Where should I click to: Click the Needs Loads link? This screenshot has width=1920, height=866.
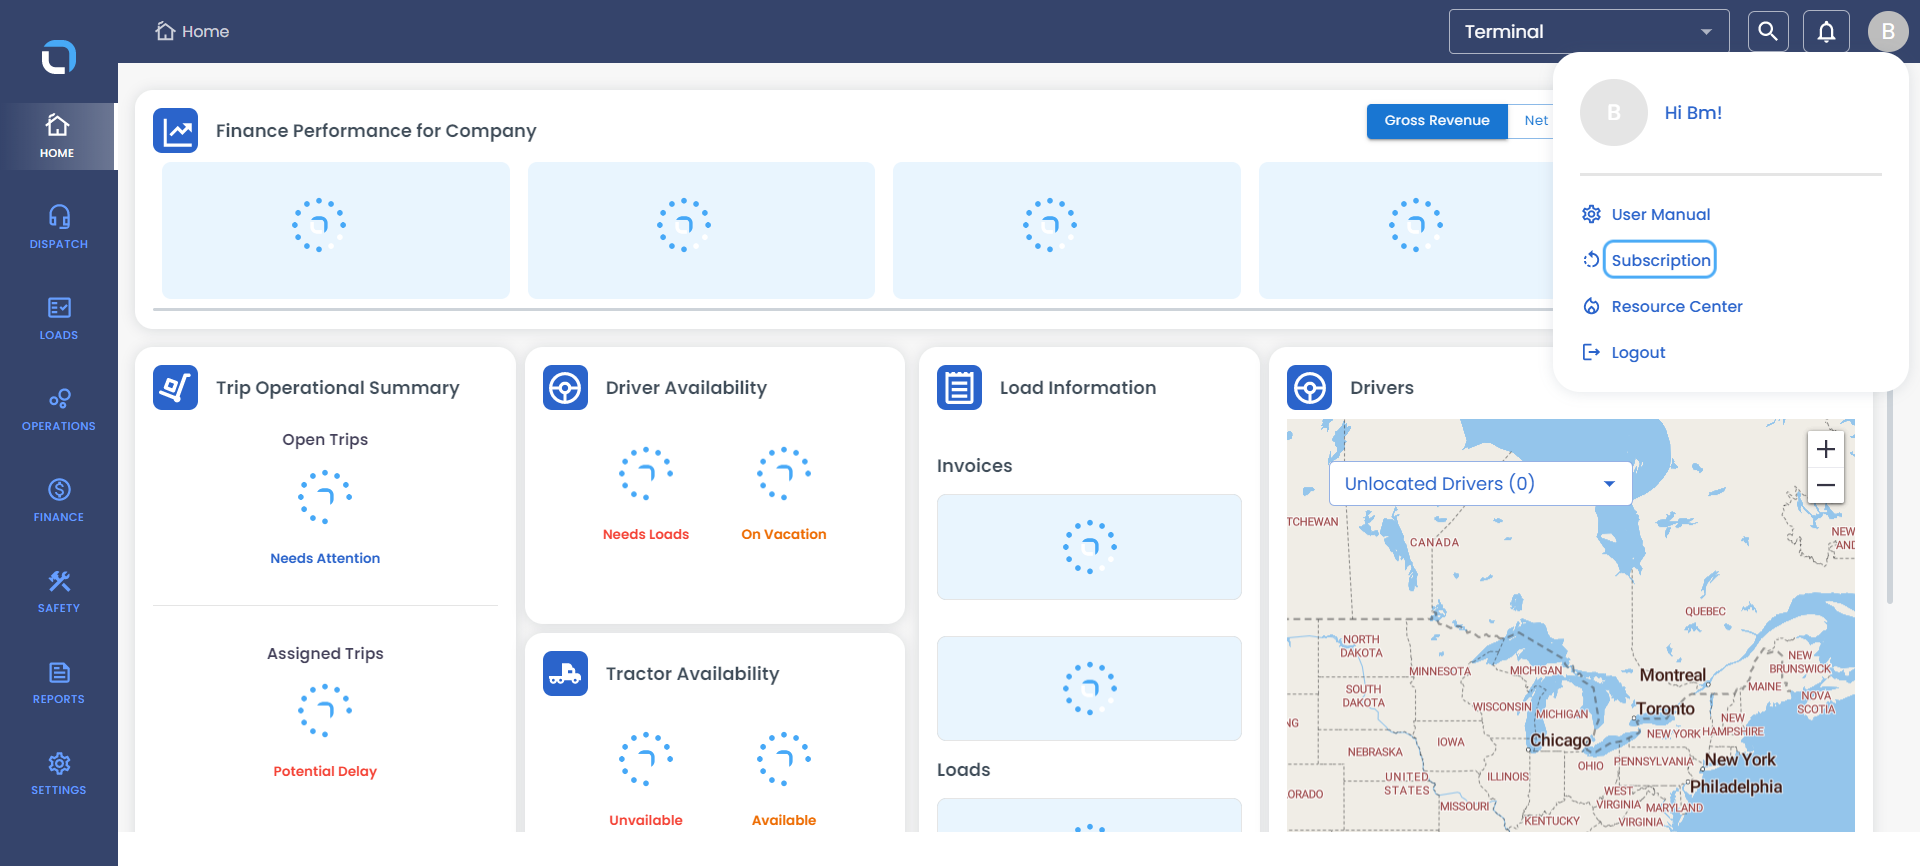646,534
